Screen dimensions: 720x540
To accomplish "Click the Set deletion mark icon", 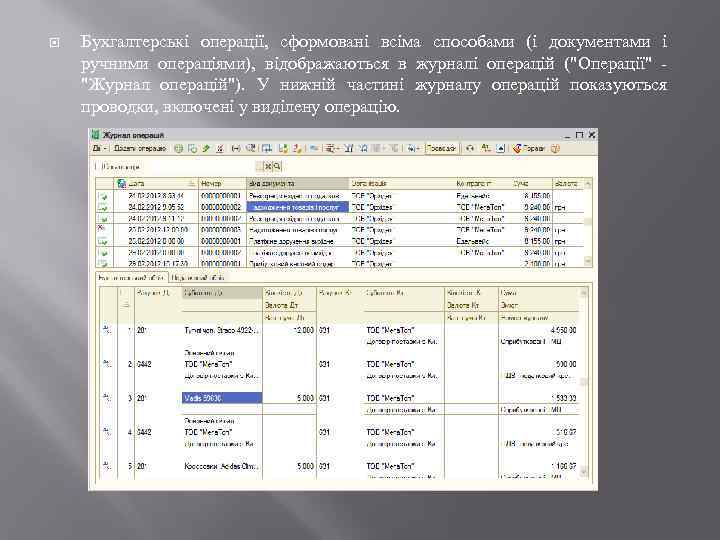I will tap(220, 149).
